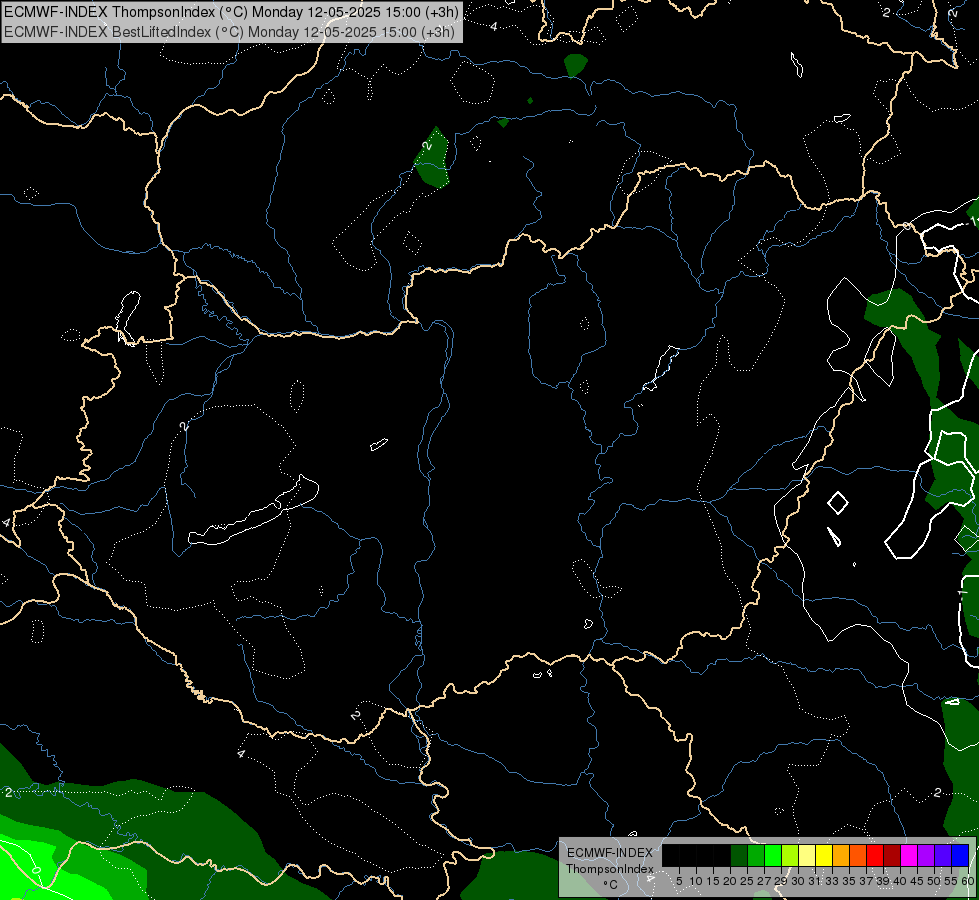Click the legend tick value 30

point(798,881)
